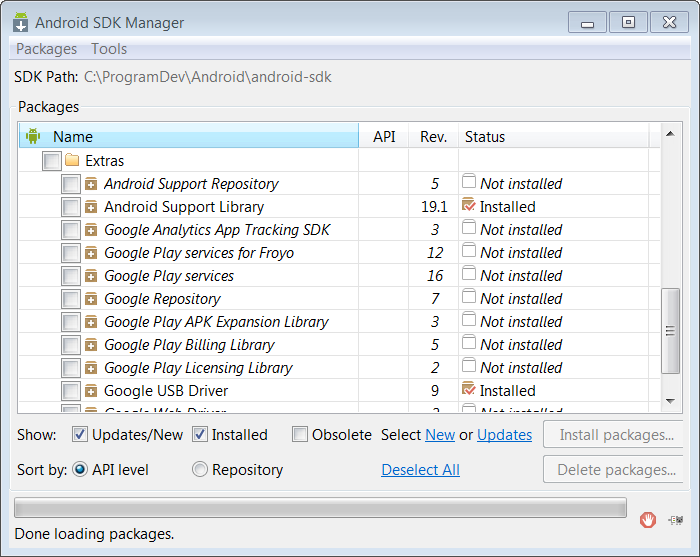The width and height of the screenshot is (700, 557).
Task: Check the Google Repository package checkbox
Action: (x=71, y=299)
